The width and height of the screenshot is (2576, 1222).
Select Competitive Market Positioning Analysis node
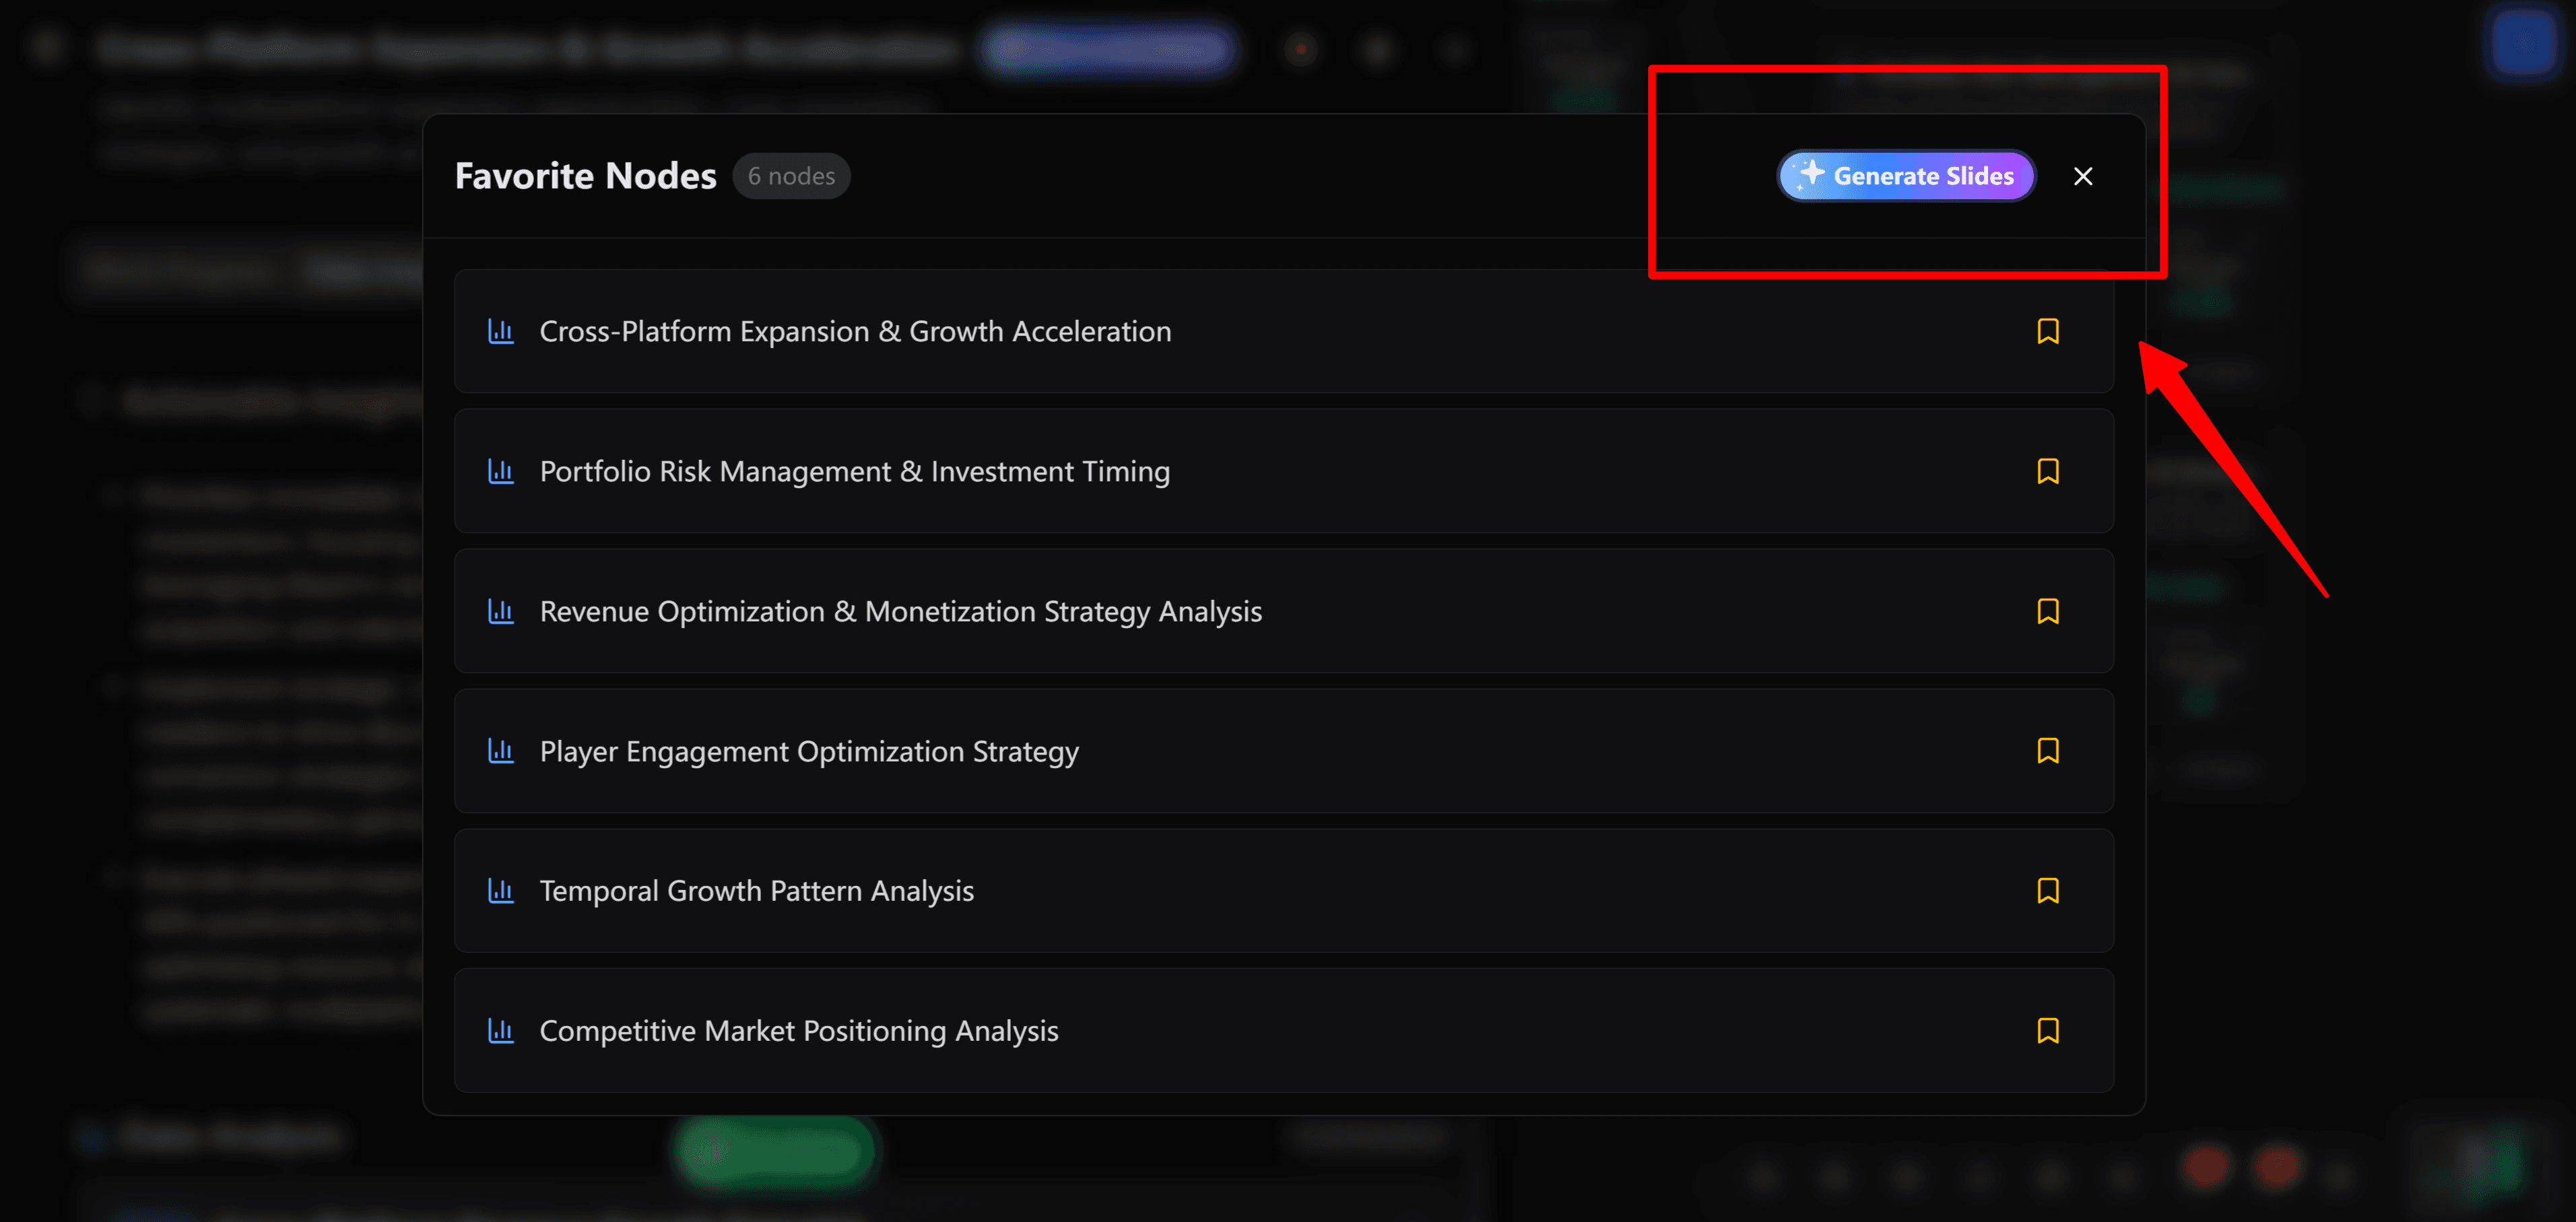tap(1284, 1031)
